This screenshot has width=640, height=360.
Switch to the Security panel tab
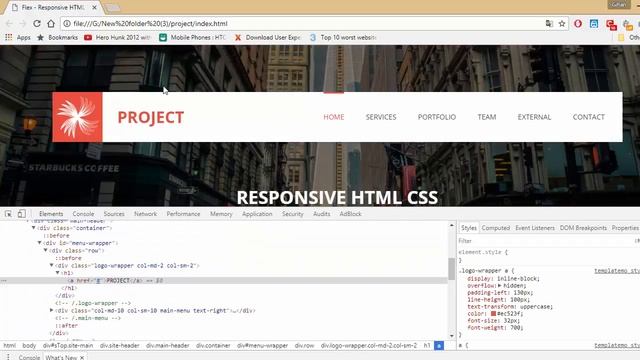(x=293, y=214)
